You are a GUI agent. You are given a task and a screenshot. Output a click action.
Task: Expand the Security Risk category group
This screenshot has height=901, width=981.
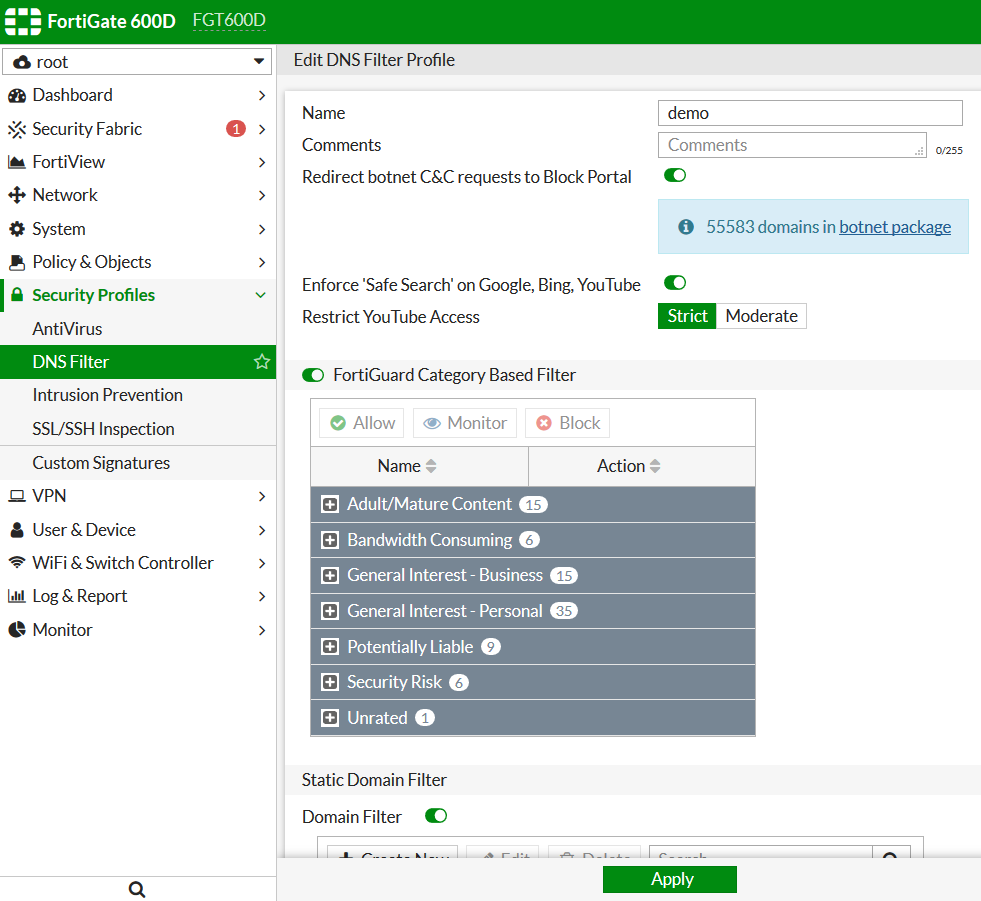330,683
